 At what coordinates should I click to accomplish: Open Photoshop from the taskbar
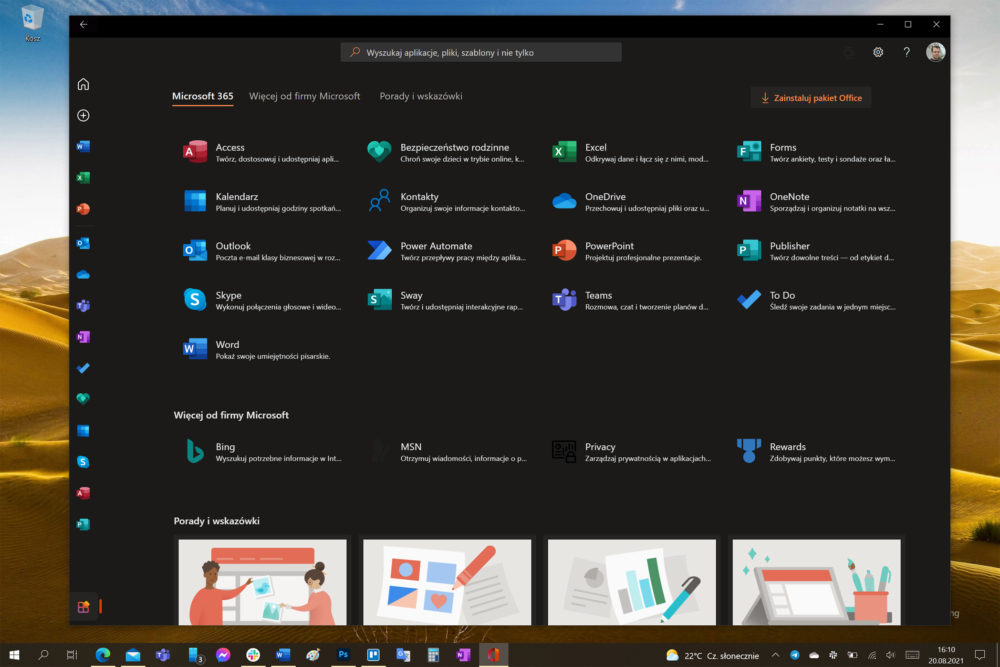pyautogui.click(x=343, y=655)
